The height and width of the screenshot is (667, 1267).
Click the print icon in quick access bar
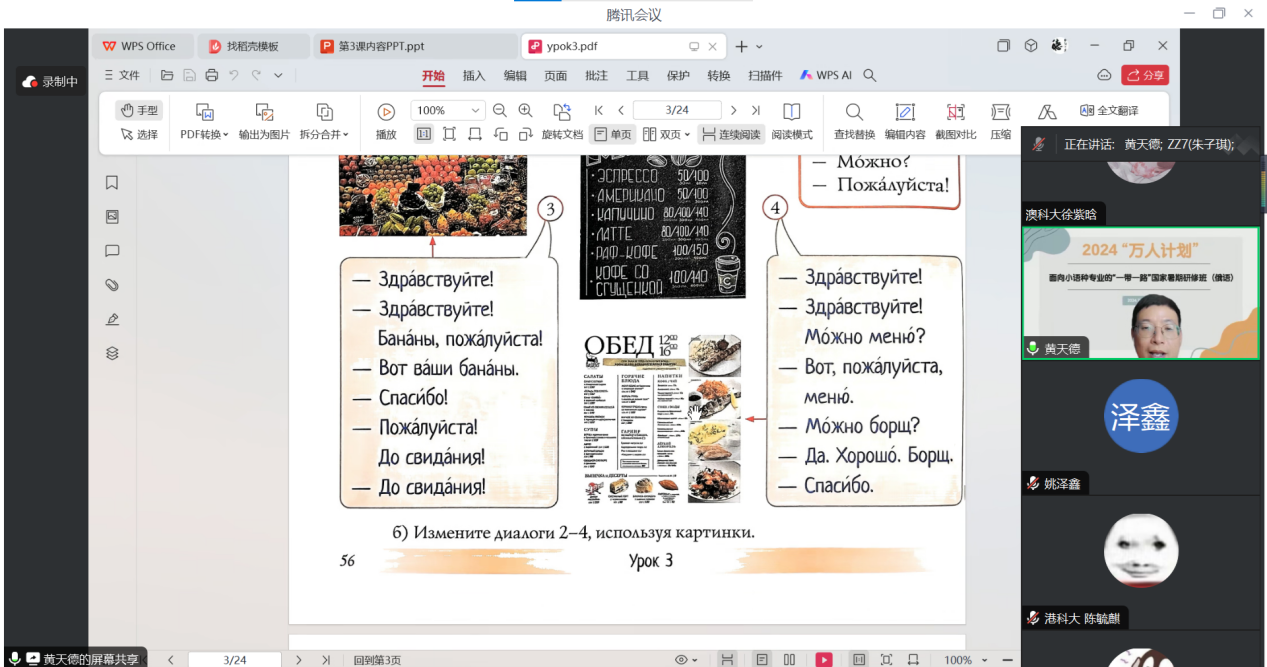pyautogui.click(x=211, y=75)
